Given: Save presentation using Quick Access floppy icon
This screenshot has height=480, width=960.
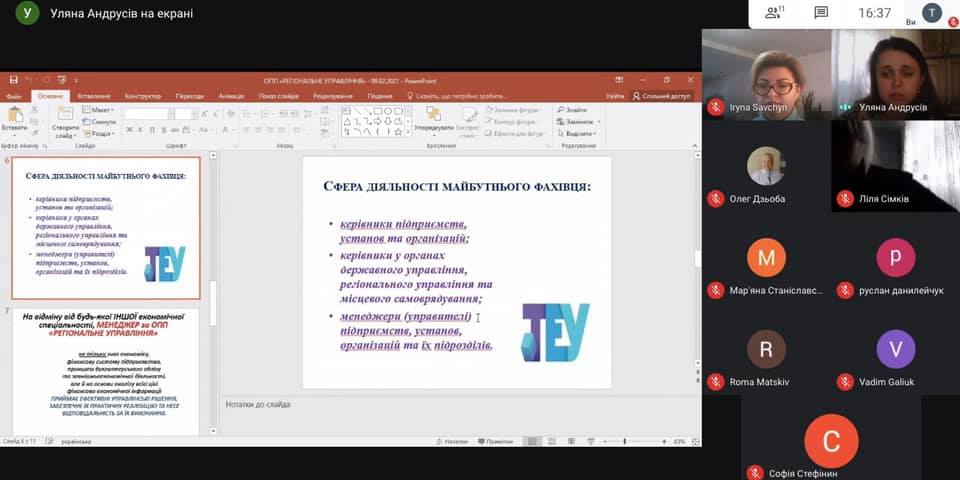Looking at the screenshot, I should [x=13, y=80].
